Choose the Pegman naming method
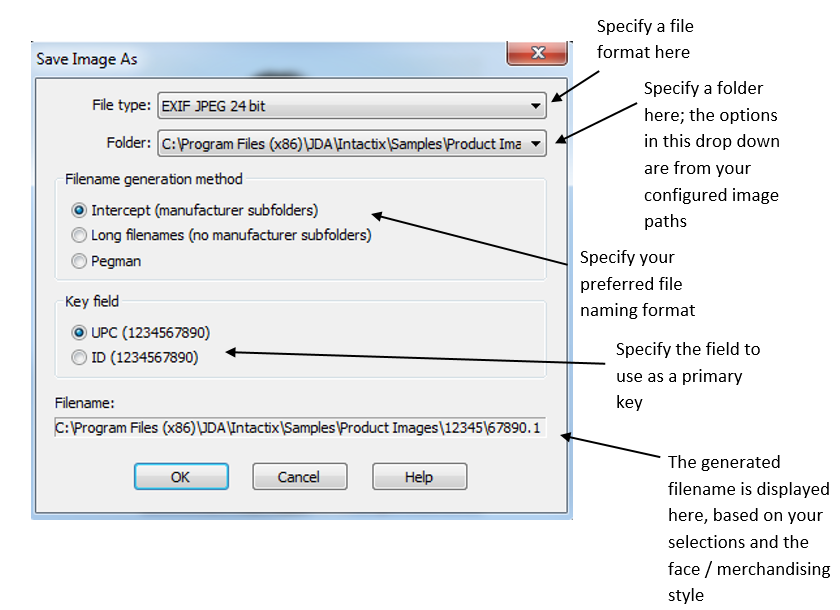This screenshot has width=840, height=610. tap(79, 261)
